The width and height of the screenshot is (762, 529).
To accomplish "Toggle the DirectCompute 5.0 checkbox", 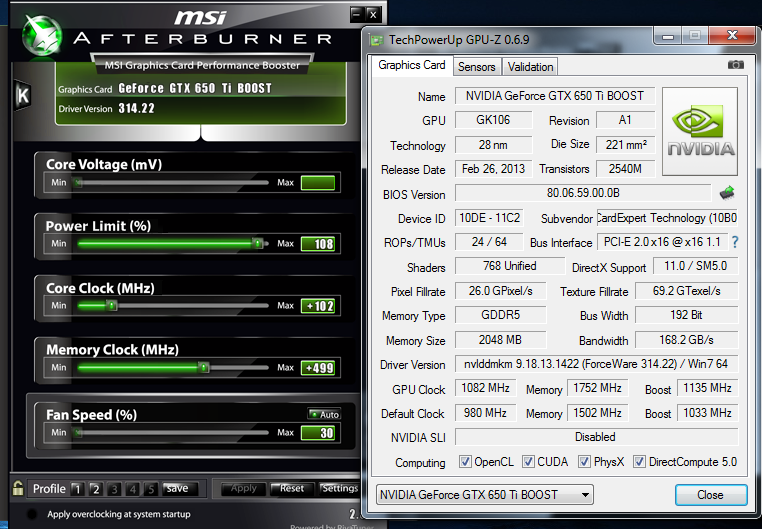I will [639, 461].
